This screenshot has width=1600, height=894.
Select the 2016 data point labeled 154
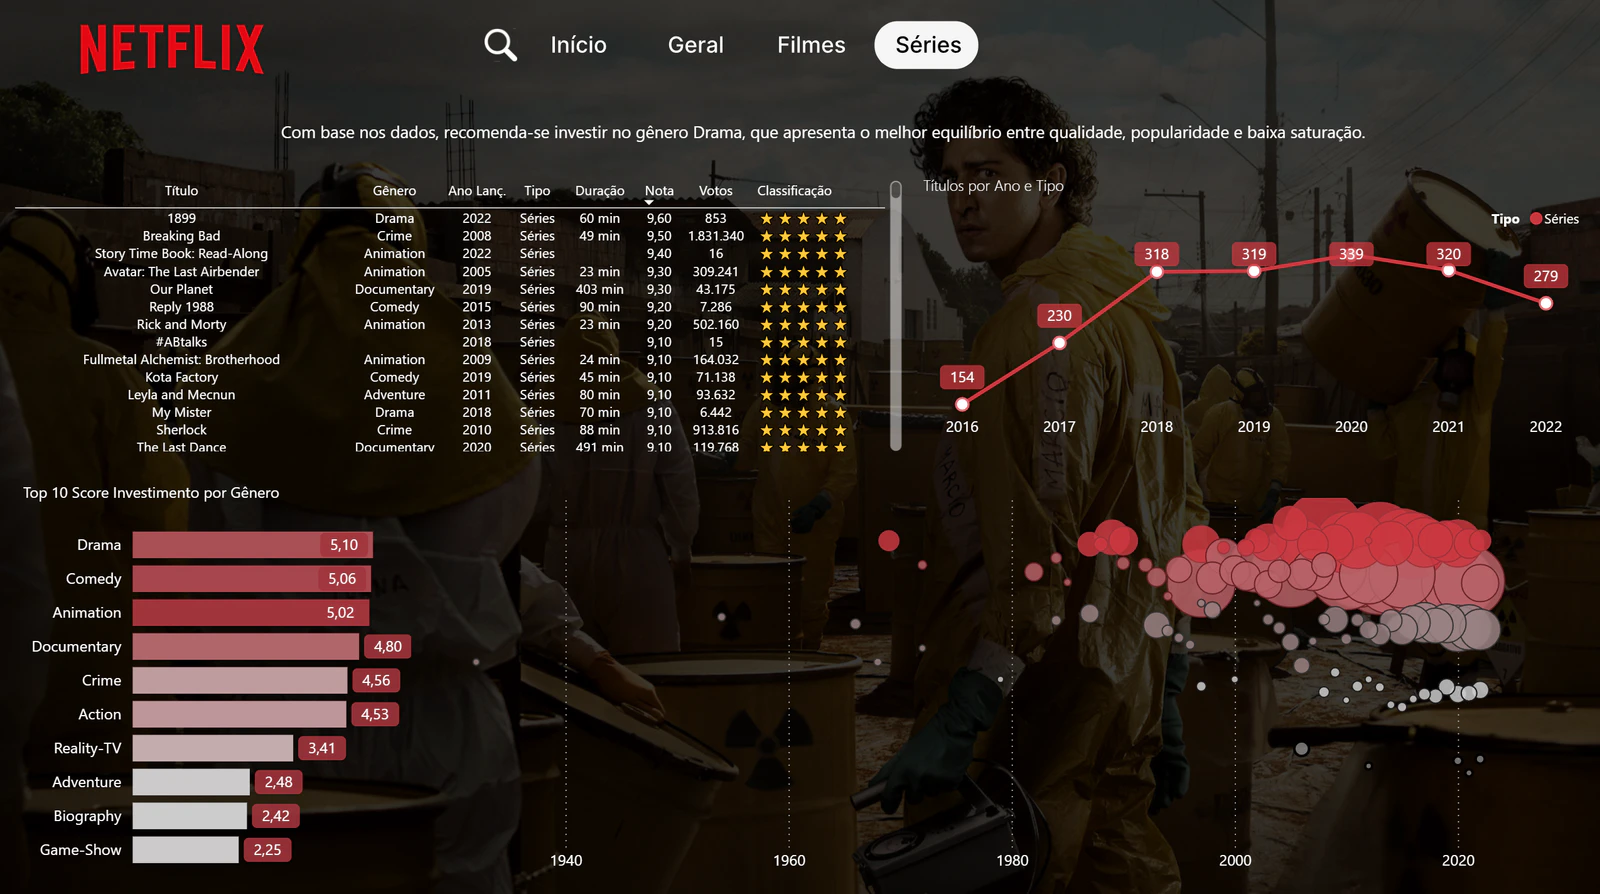click(962, 404)
